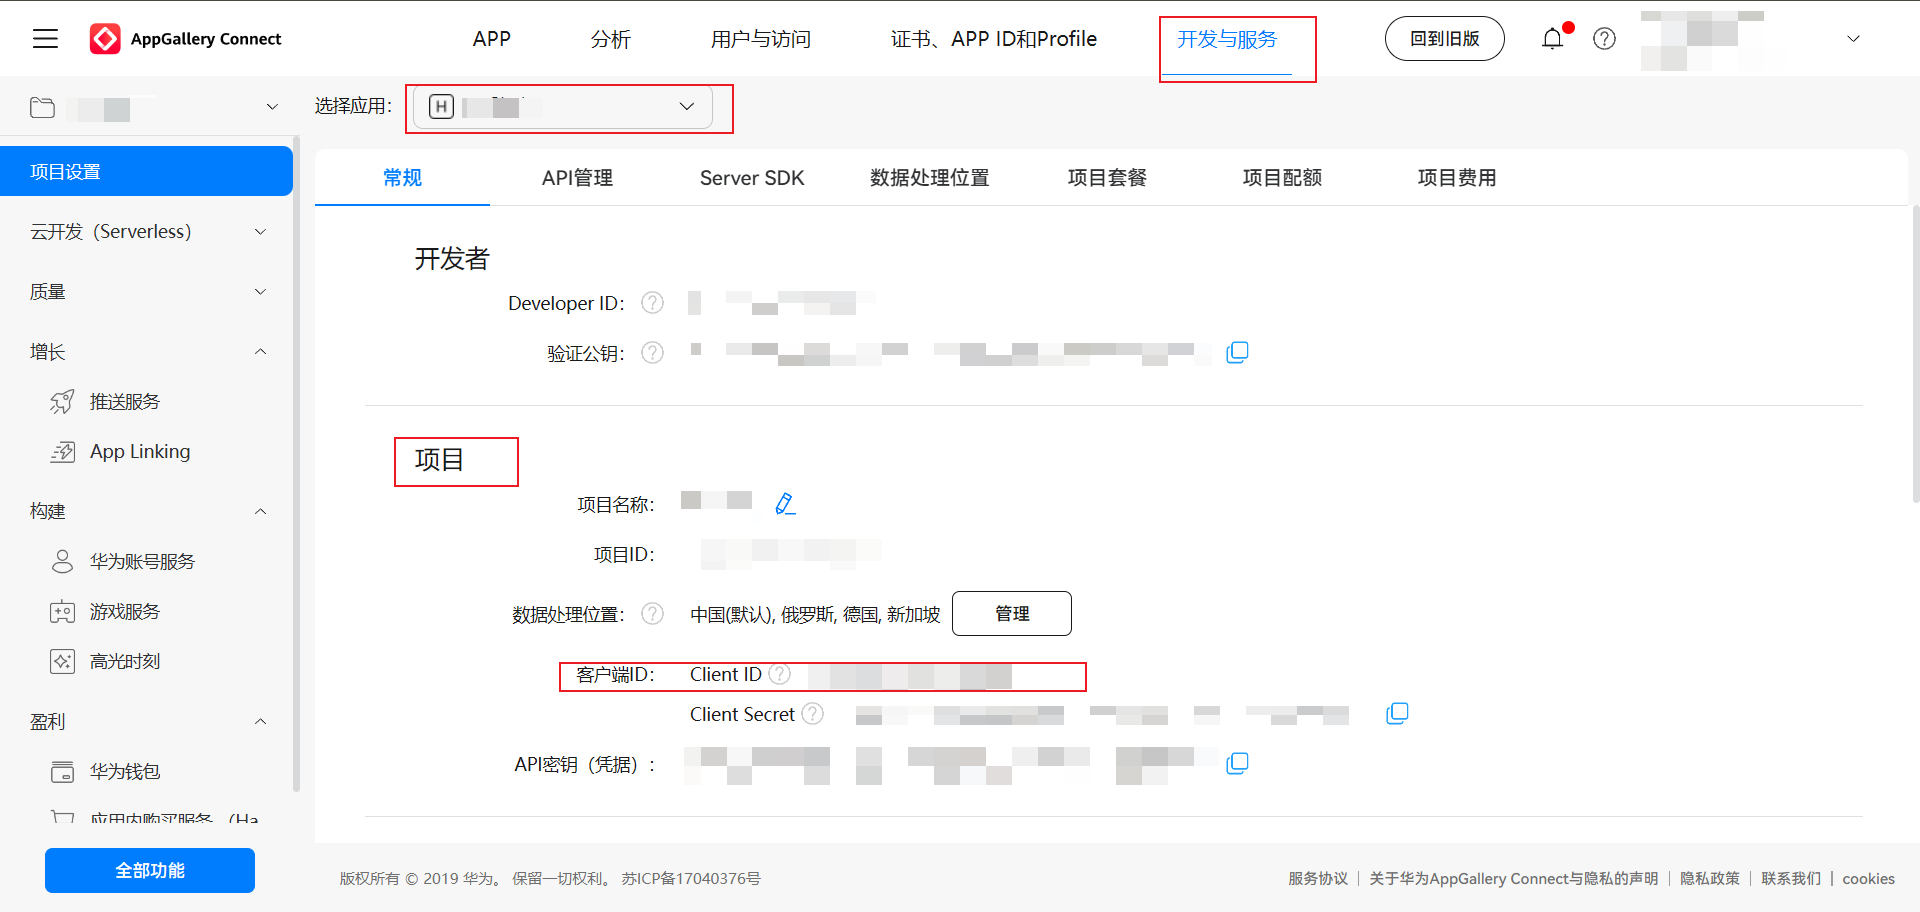The height and width of the screenshot is (912, 1920).
Task: Show the Client ID help tooltip
Action: point(779,674)
